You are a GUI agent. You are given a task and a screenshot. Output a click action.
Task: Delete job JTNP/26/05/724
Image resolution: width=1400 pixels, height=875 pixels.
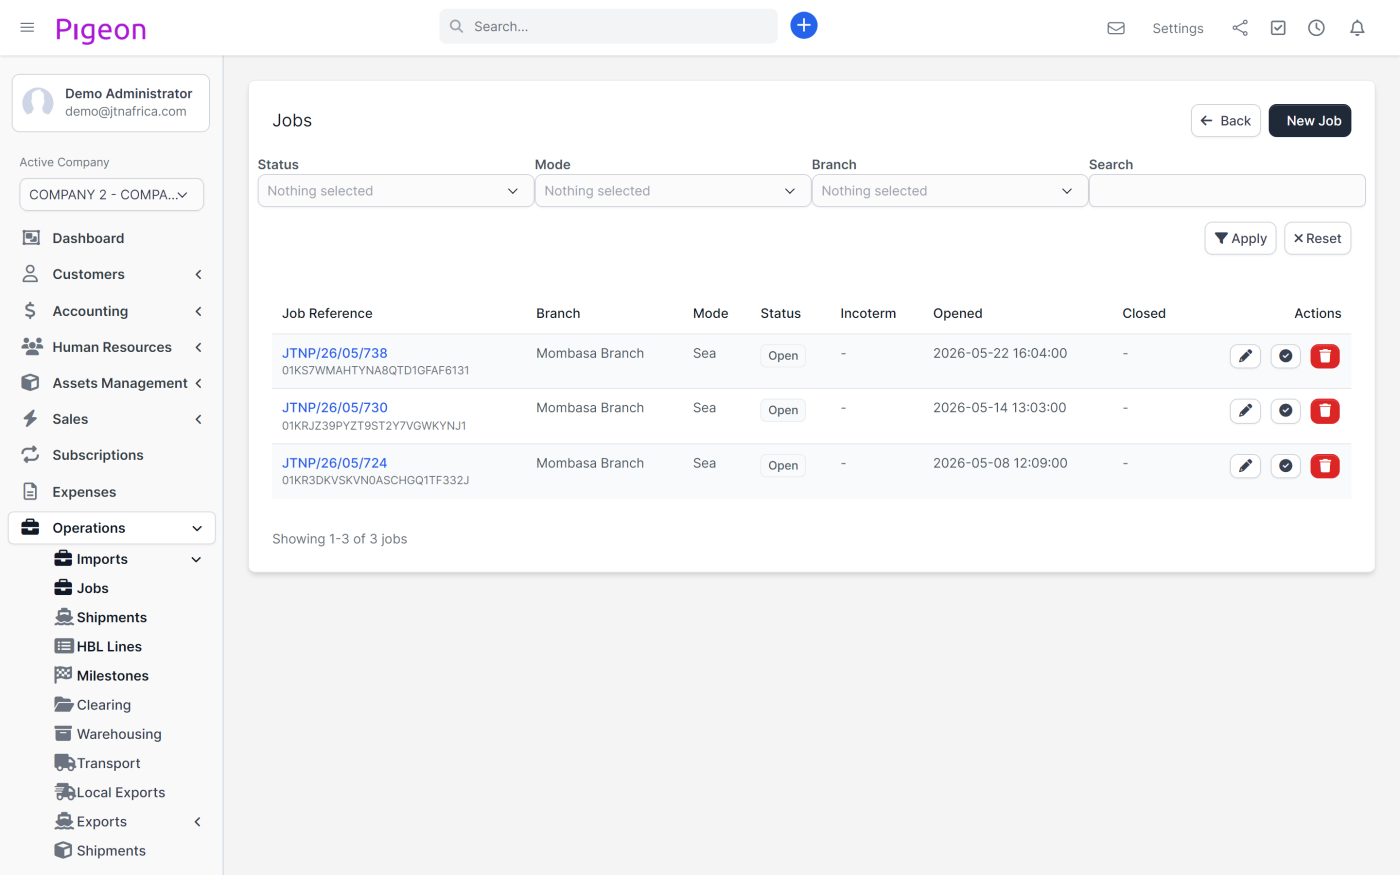(x=1325, y=465)
